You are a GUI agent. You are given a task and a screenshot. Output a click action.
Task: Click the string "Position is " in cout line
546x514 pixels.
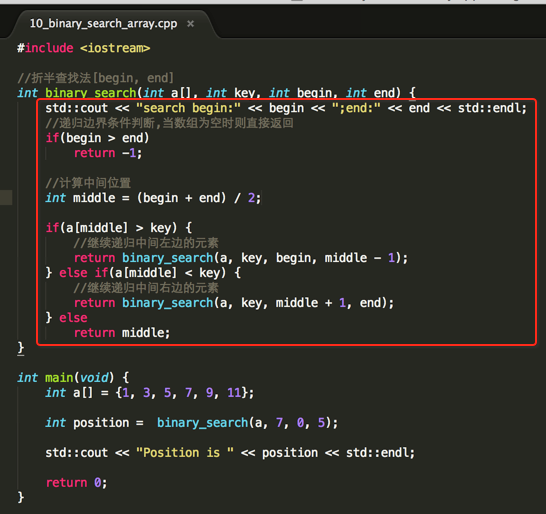pyautogui.click(x=185, y=453)
